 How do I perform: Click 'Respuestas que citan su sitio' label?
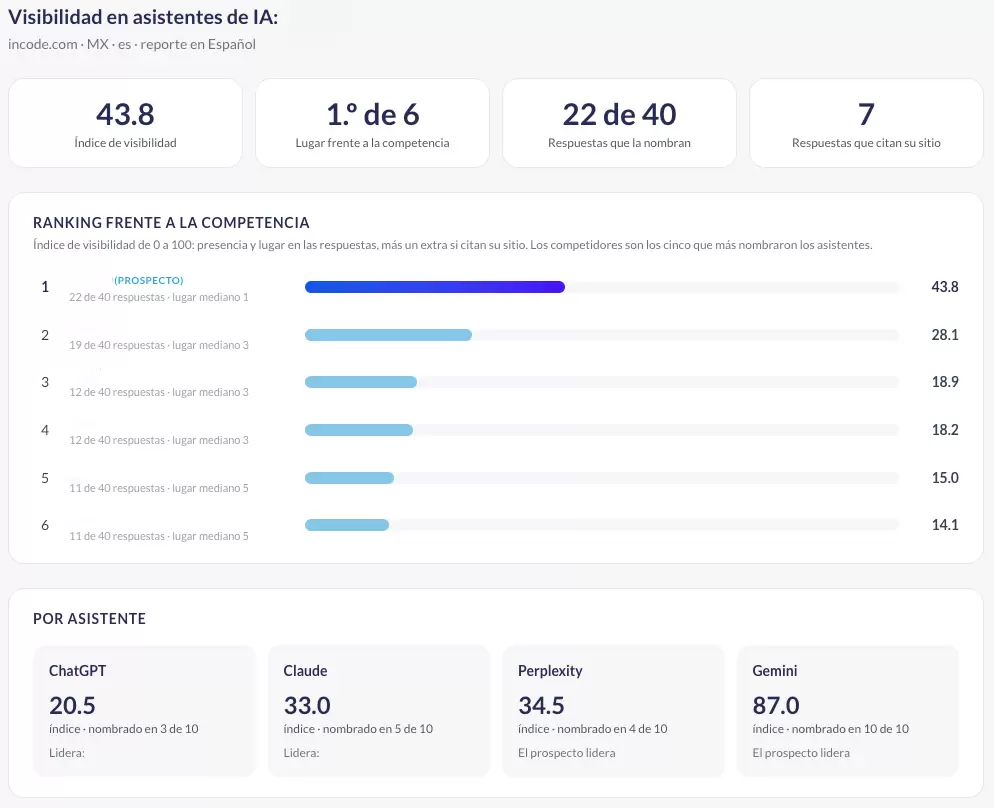click(866, 143)
